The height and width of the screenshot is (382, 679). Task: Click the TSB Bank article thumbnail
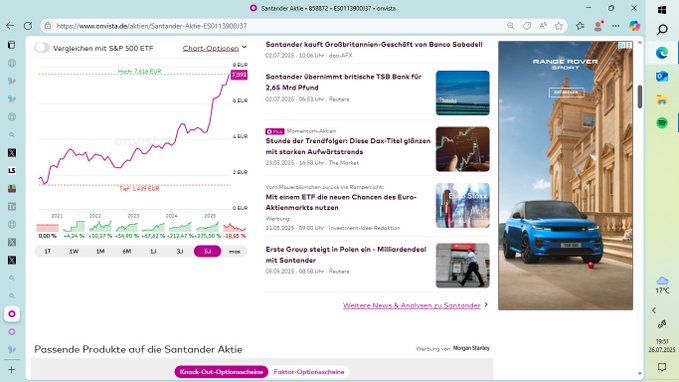(462, 93)
